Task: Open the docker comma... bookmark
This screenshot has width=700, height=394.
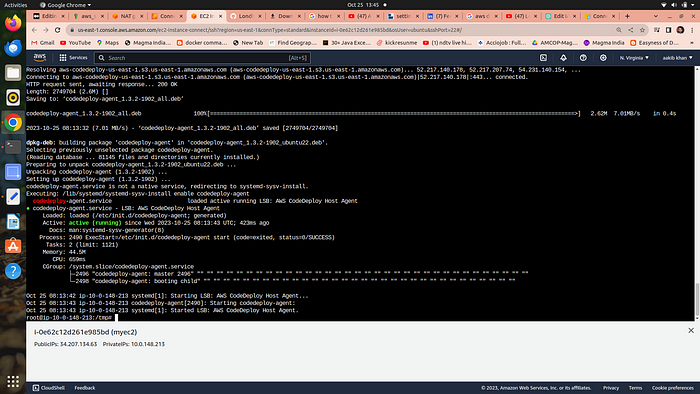Action: pyautogui.click(x=202, y=43)
